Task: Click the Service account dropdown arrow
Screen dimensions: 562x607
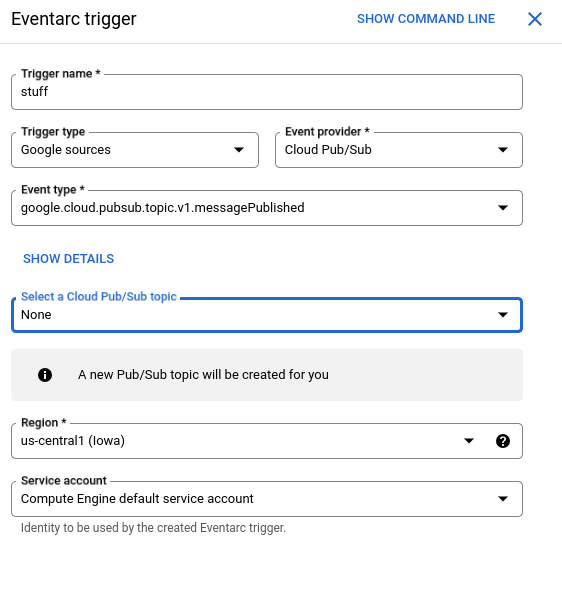Action: [503, 499]
